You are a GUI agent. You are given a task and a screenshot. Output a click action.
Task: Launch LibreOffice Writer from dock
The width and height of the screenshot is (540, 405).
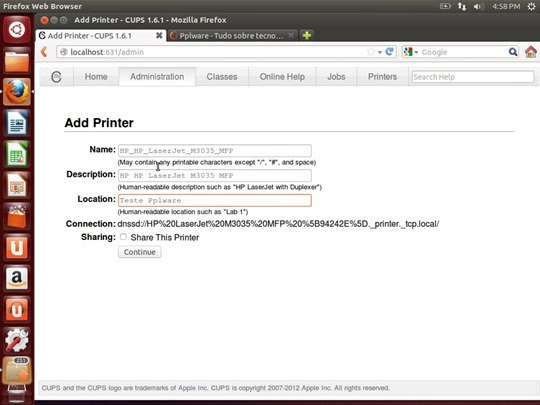[x=17, y=123]
